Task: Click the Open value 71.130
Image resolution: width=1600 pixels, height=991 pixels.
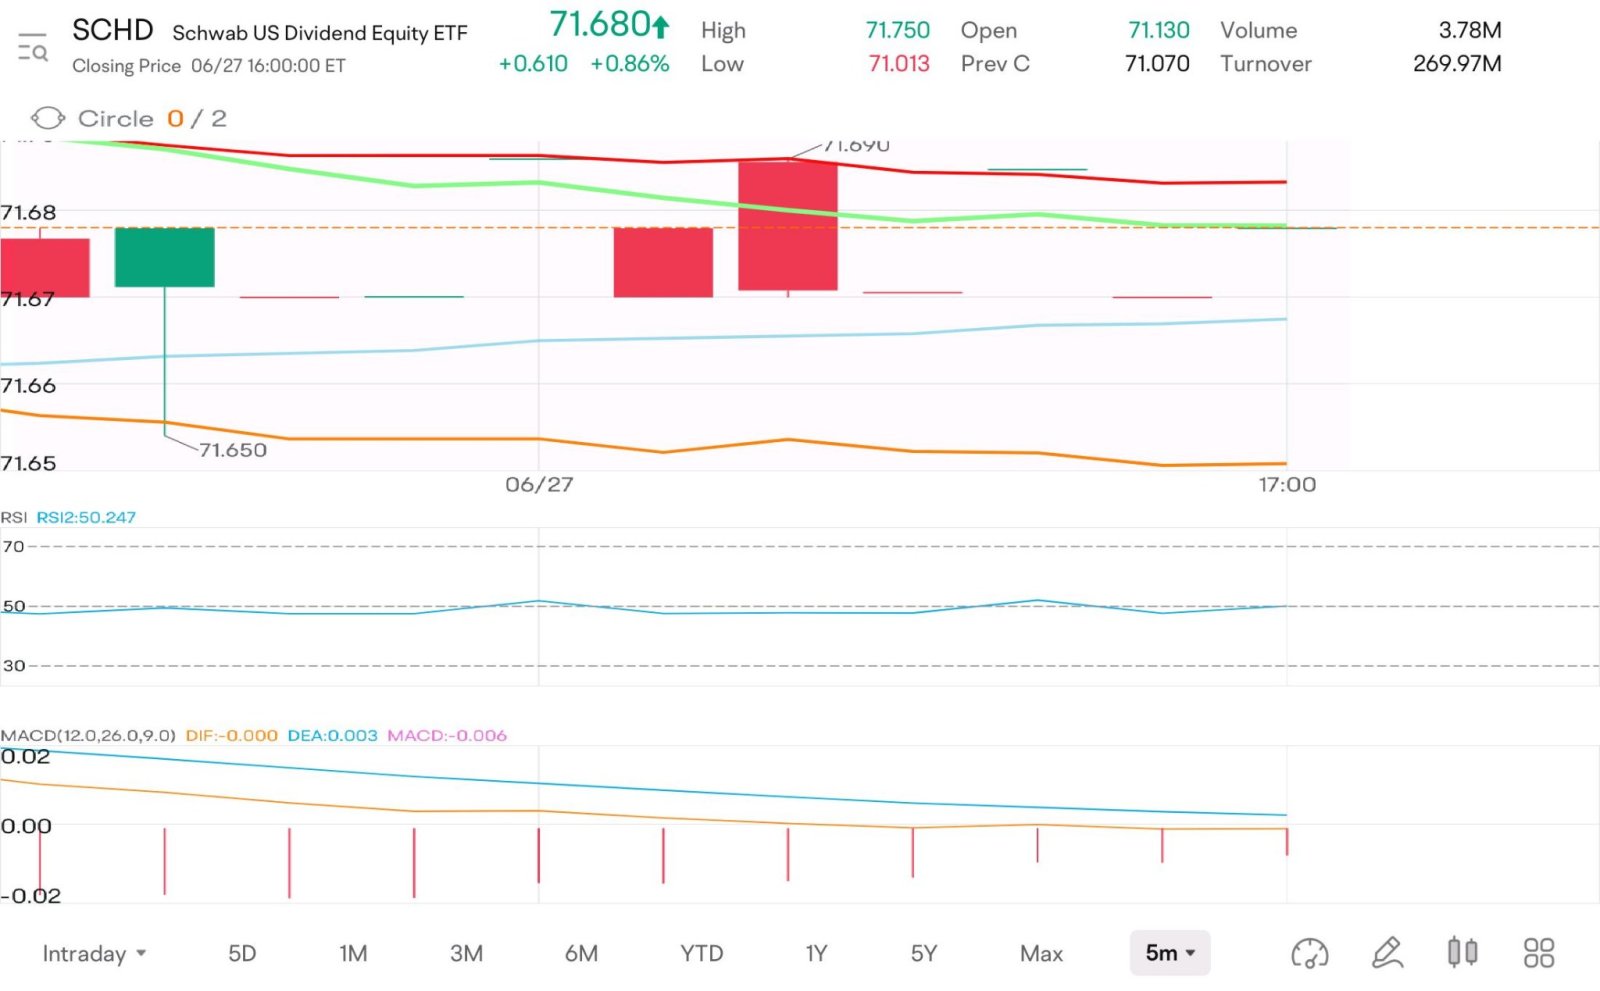Action: (x=1159, y=31)
